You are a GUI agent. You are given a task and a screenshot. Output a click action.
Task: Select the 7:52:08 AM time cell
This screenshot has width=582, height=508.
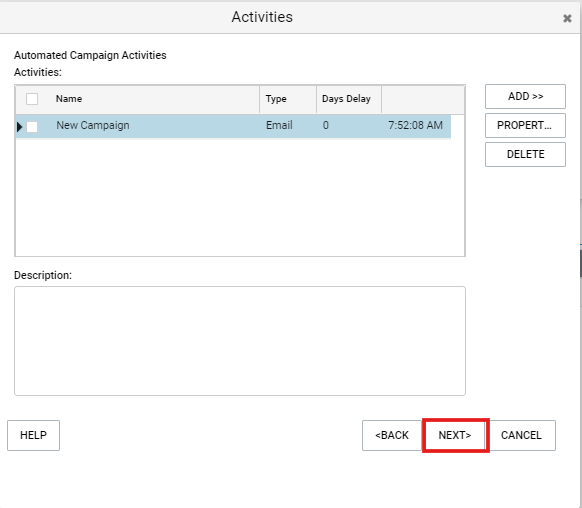pos(415,125)
